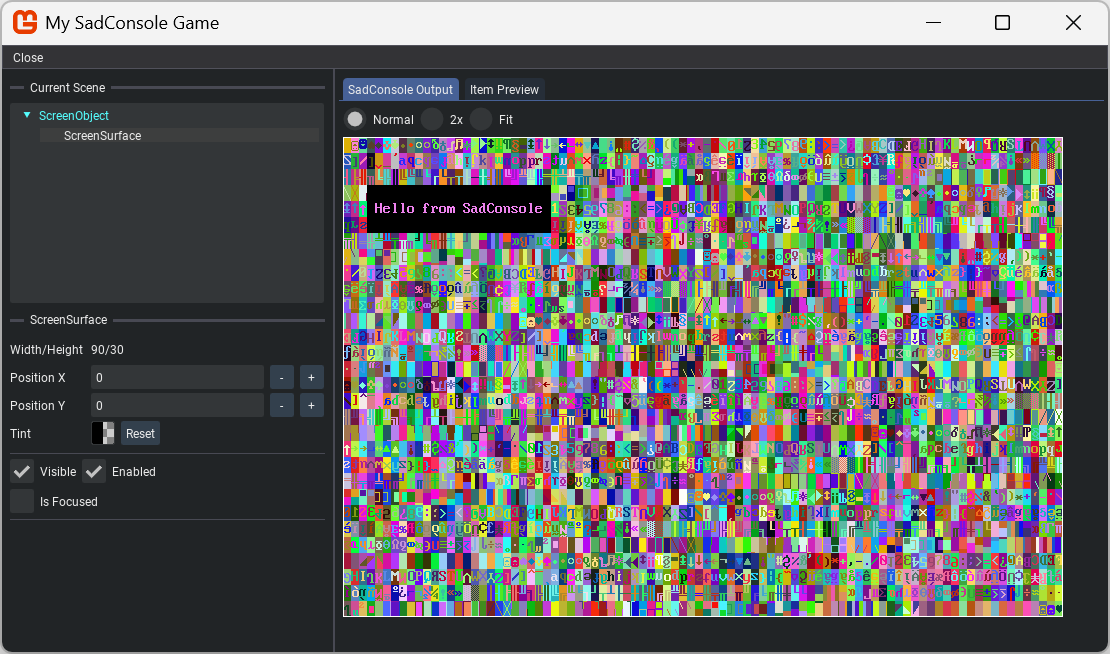1110x654 pixels.
Task: Increment Position X with the plus button
Action: point(311,377)
